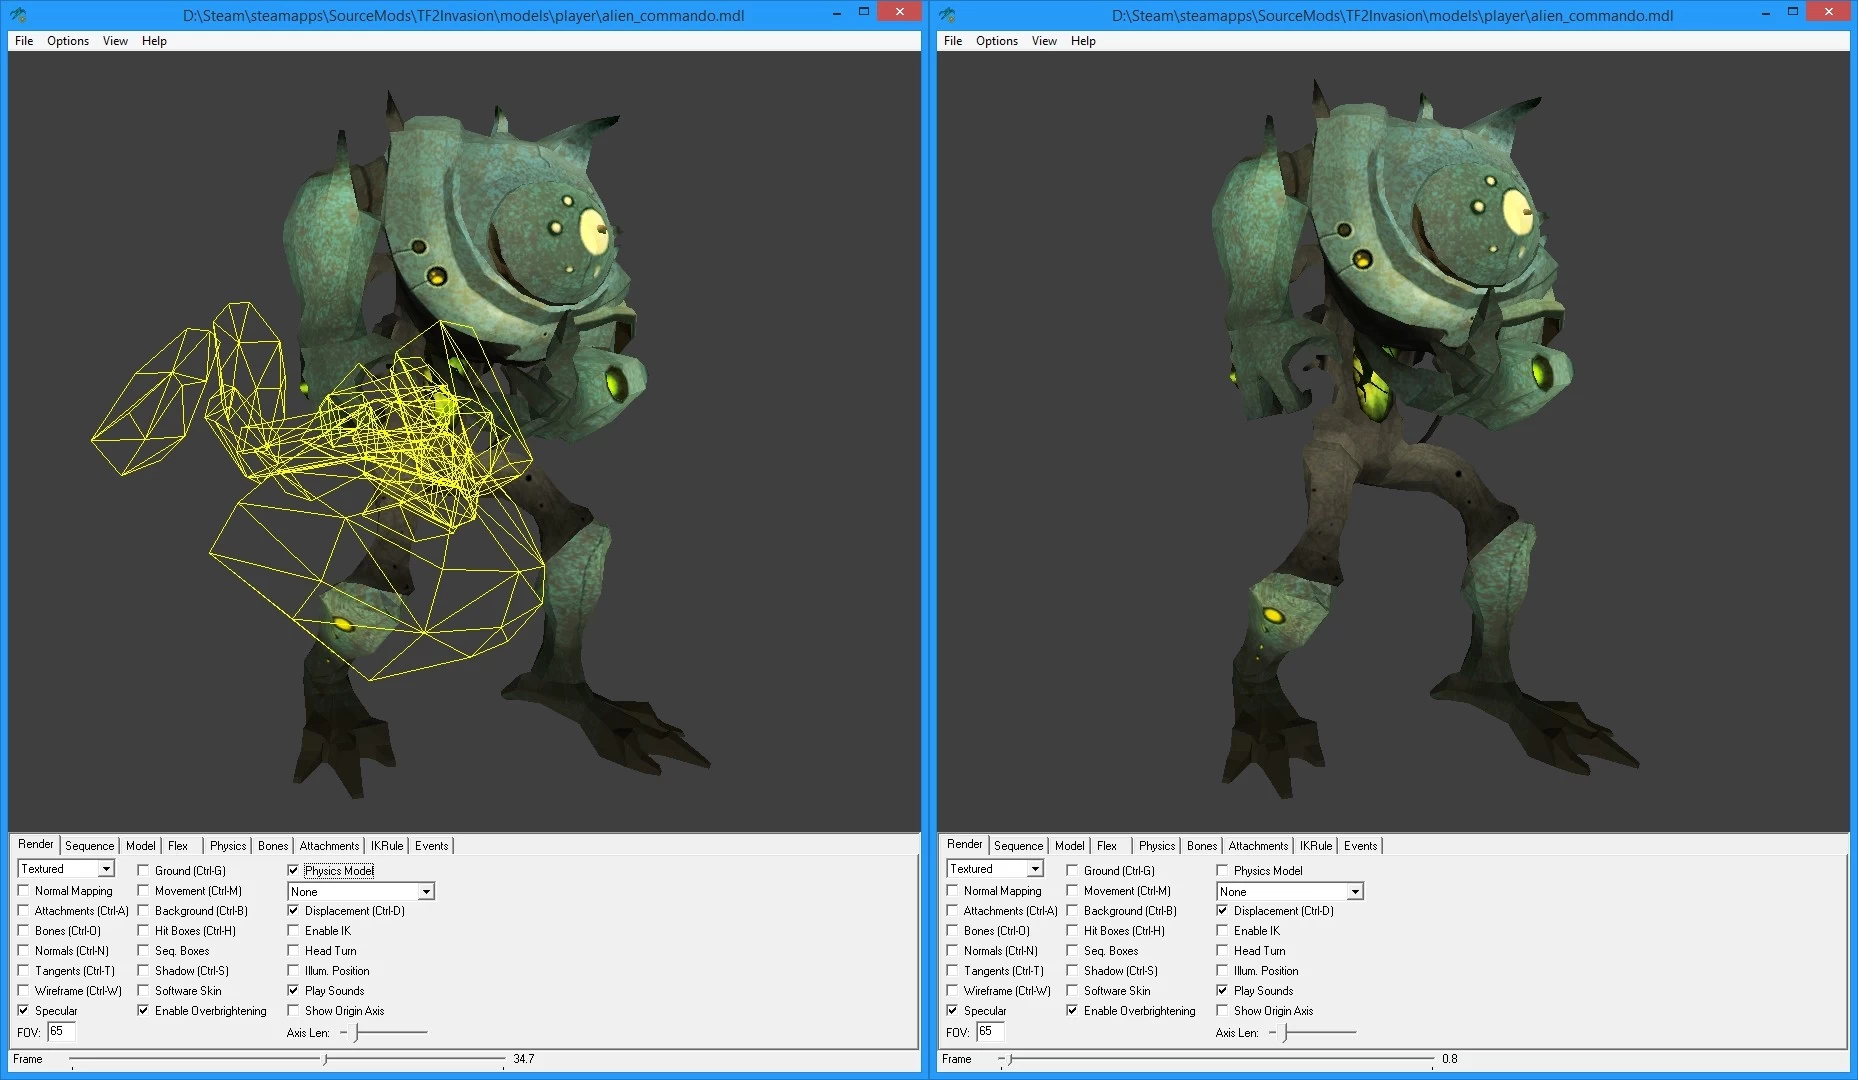
Task: Disable Play Sounds in left window
Action: click(293, 991)
